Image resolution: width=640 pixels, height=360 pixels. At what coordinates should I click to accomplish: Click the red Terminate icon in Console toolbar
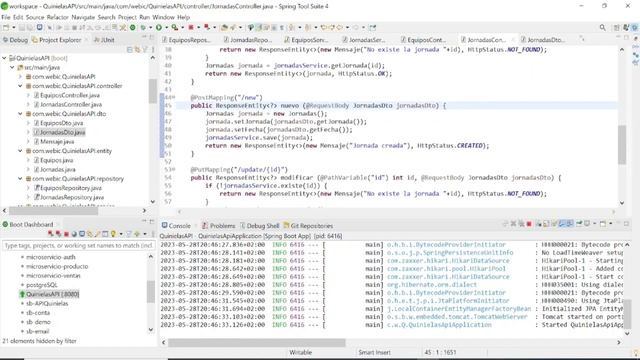529,224
